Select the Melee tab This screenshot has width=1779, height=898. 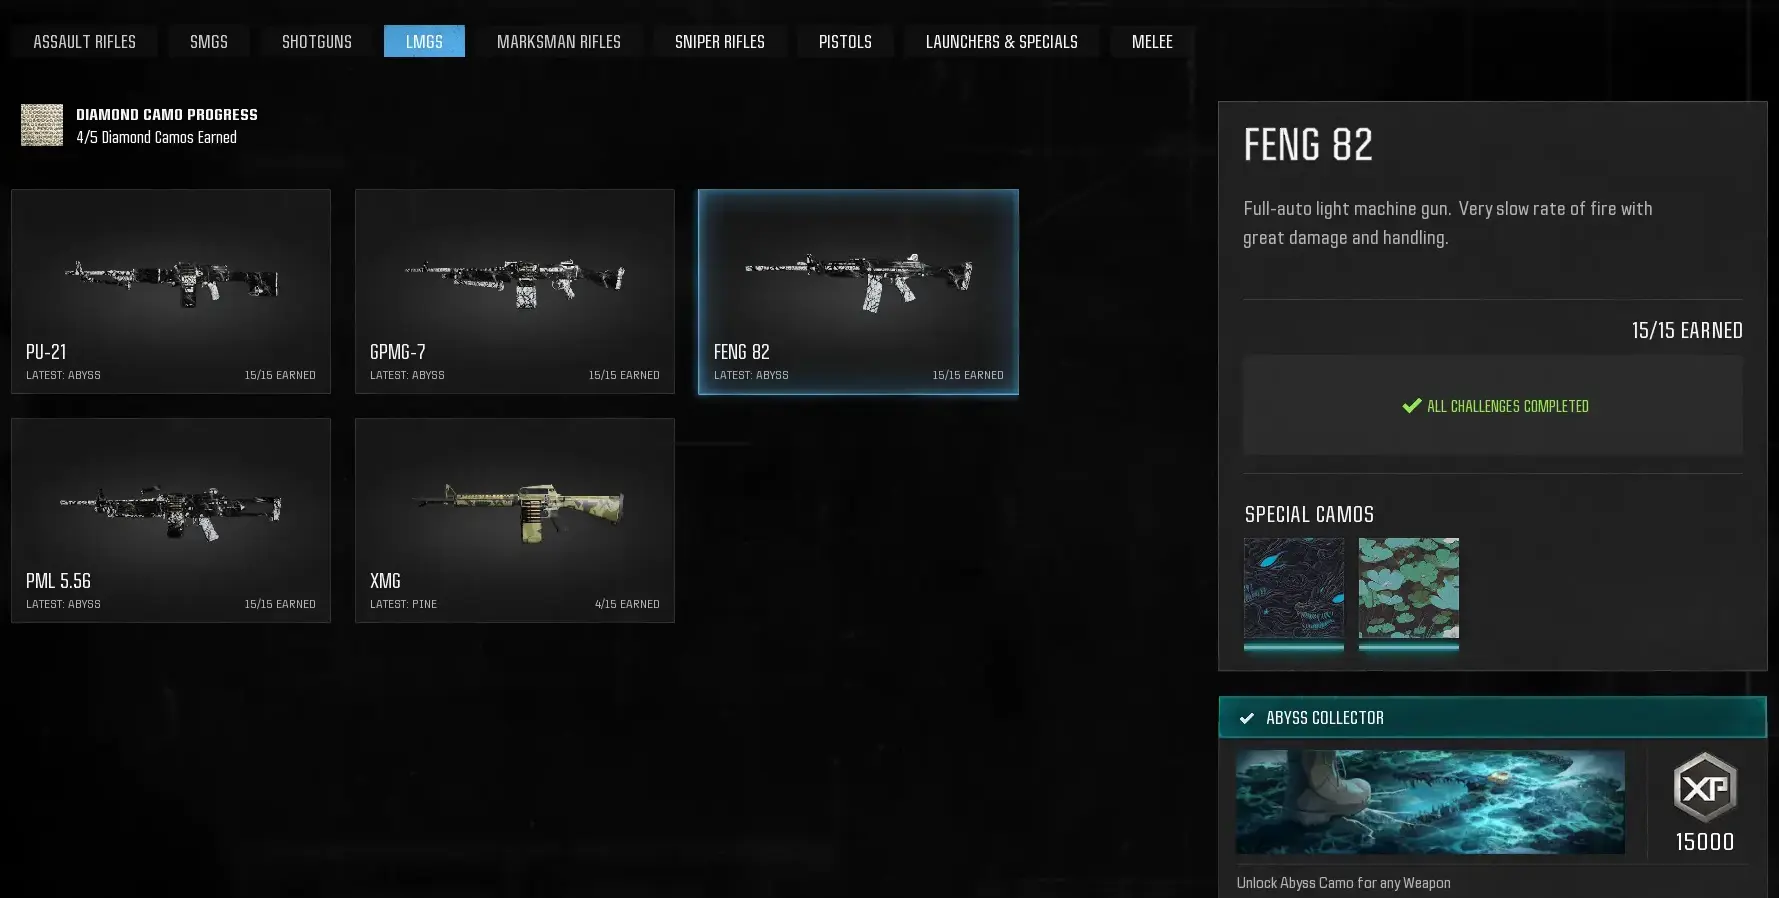coord(1152,41)
